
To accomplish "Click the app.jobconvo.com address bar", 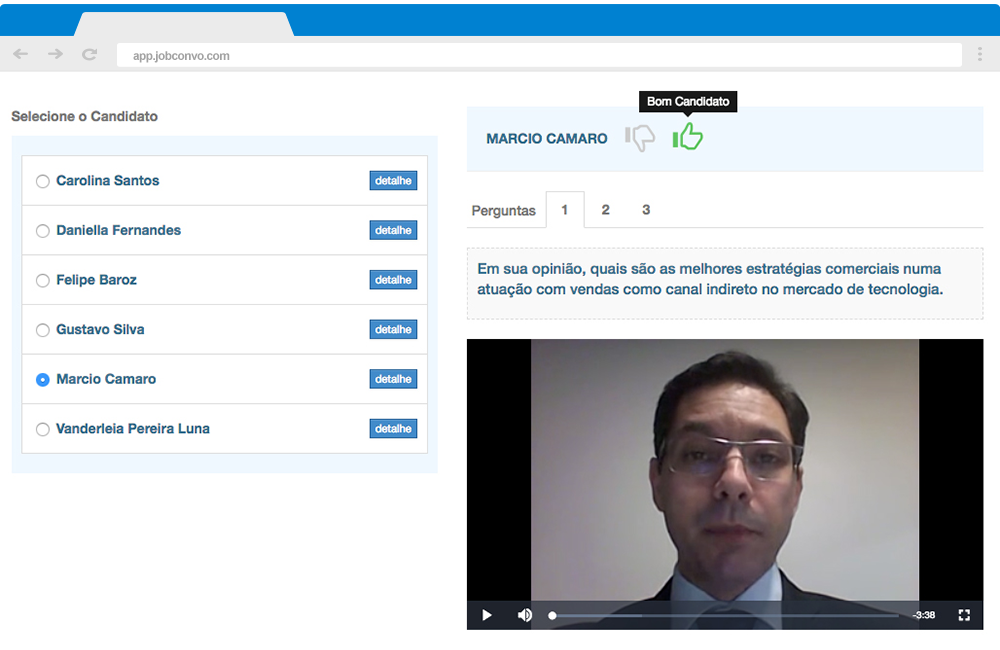I will point(539,55).
